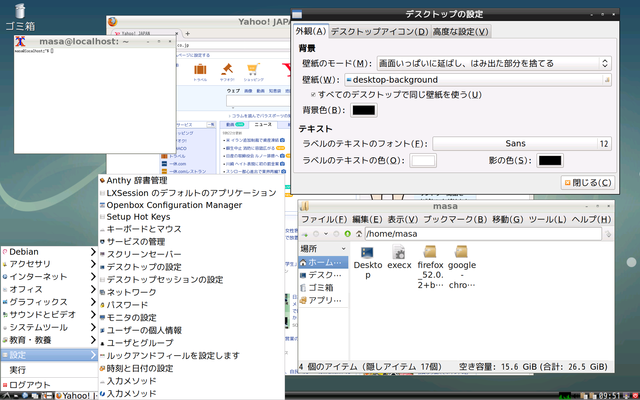Pick the ラベルのテキストの色 swatch

pyautogui.click(x=423, y=160)
